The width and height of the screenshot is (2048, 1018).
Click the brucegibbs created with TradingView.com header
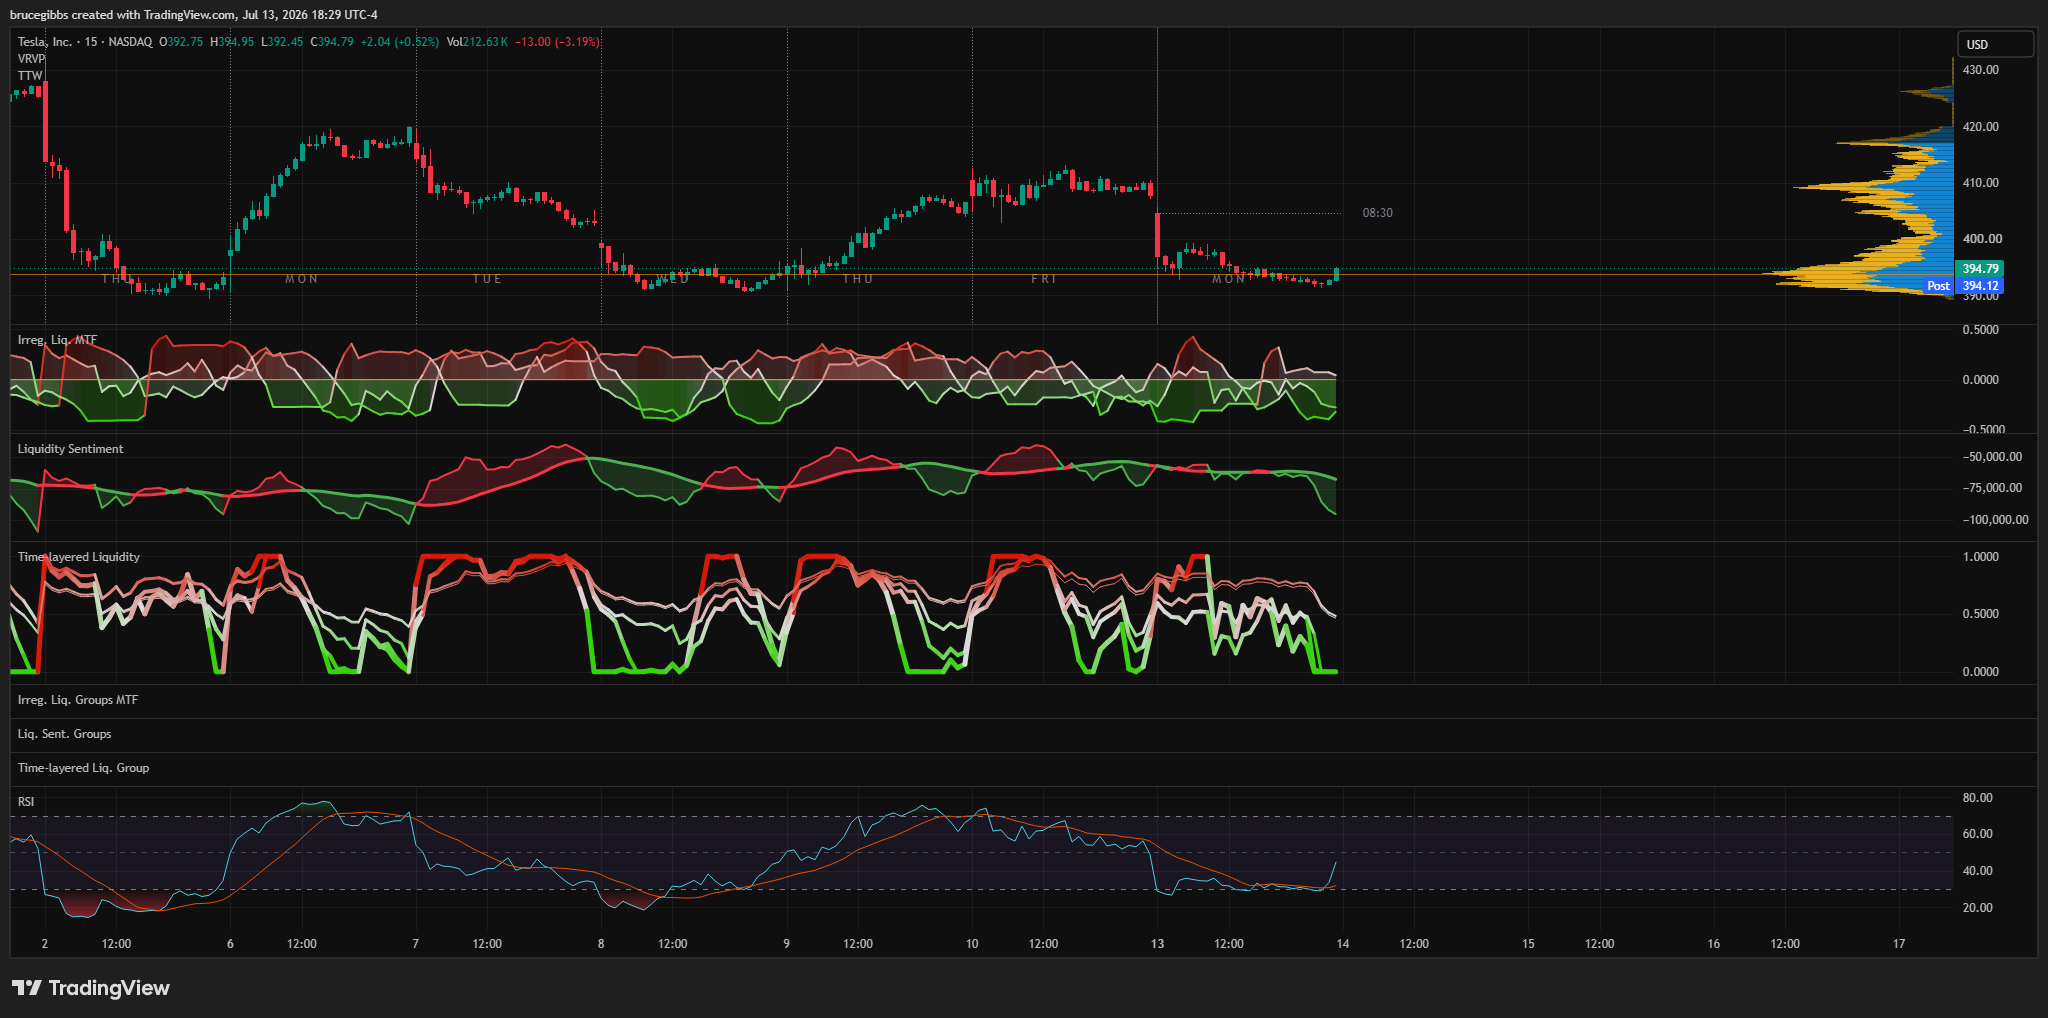click(x=194, y=15)
